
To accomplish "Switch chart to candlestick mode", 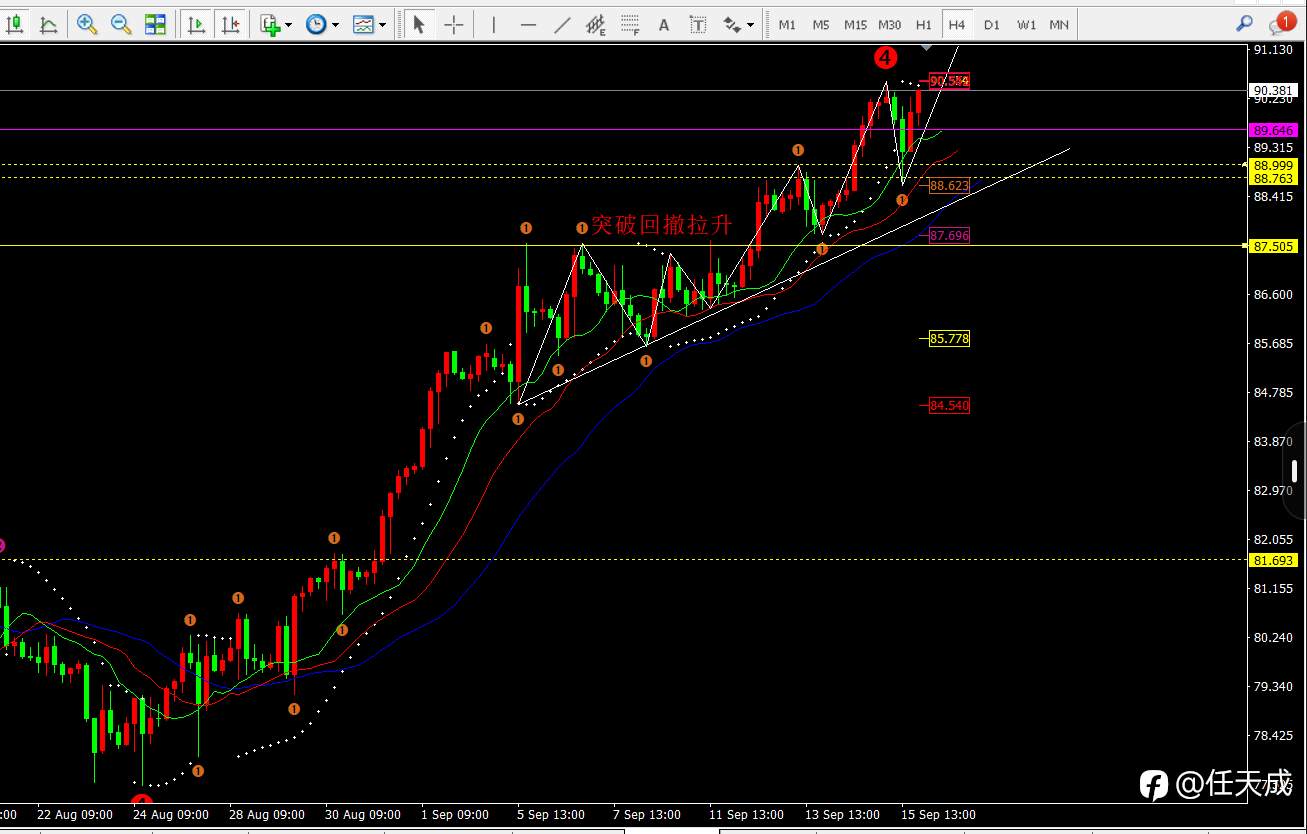I will tap(15, 25).
